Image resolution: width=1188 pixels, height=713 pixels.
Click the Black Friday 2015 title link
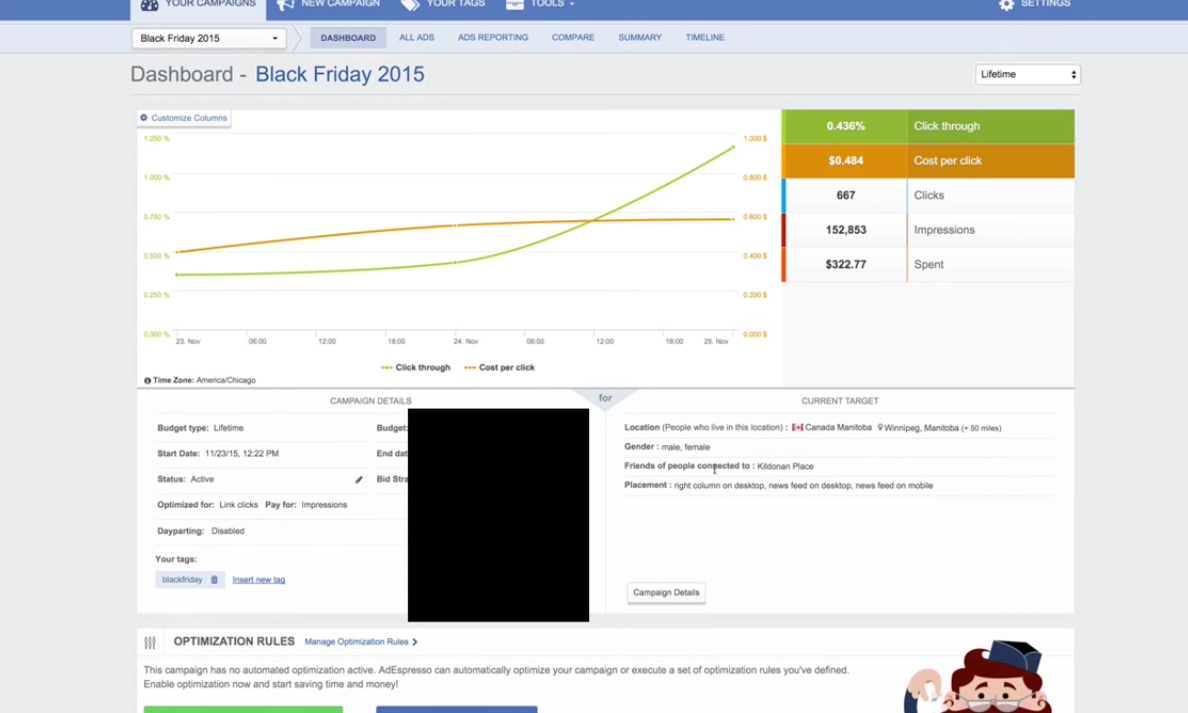(x=339, y=74)
